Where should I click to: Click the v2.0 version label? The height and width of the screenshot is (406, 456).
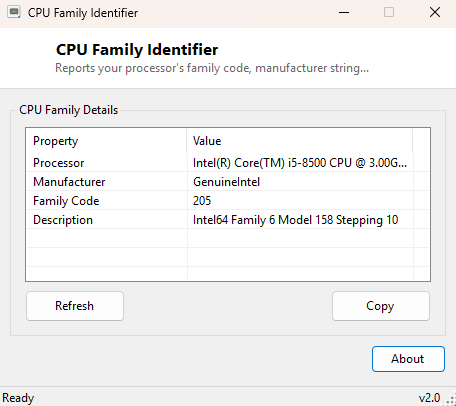point(430,398)
